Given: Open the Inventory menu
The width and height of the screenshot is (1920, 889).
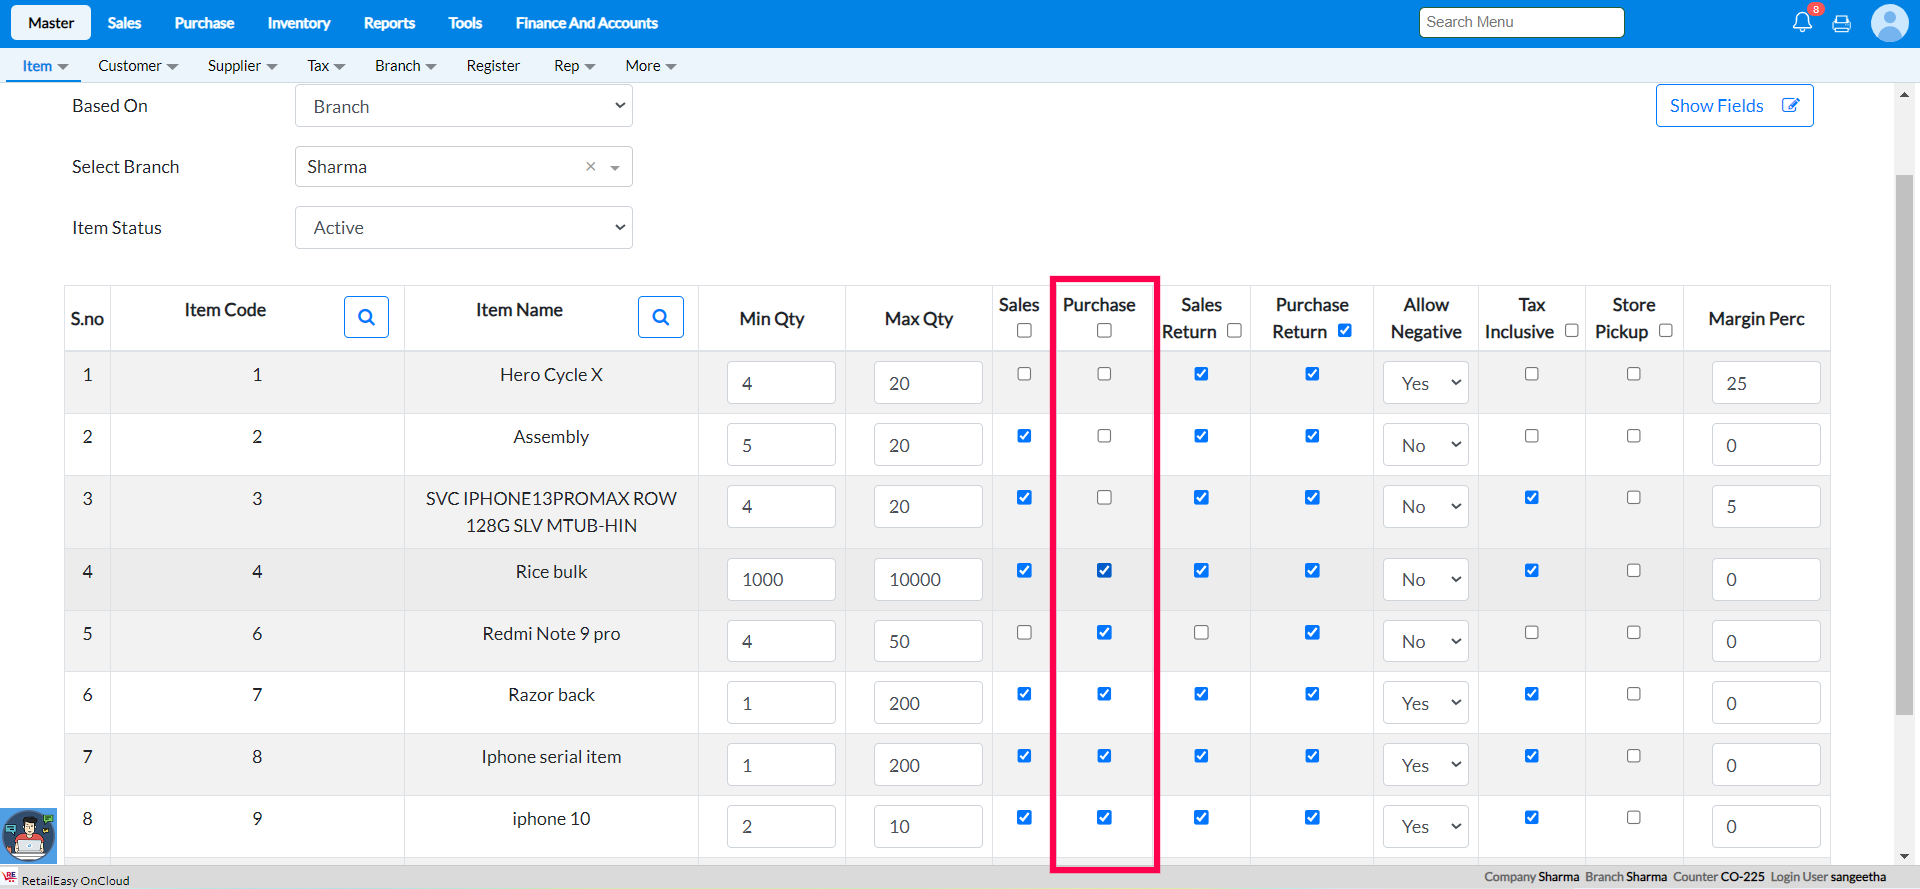Looking at the screenshot, I should pyautogui.click(x=298, y=23).
